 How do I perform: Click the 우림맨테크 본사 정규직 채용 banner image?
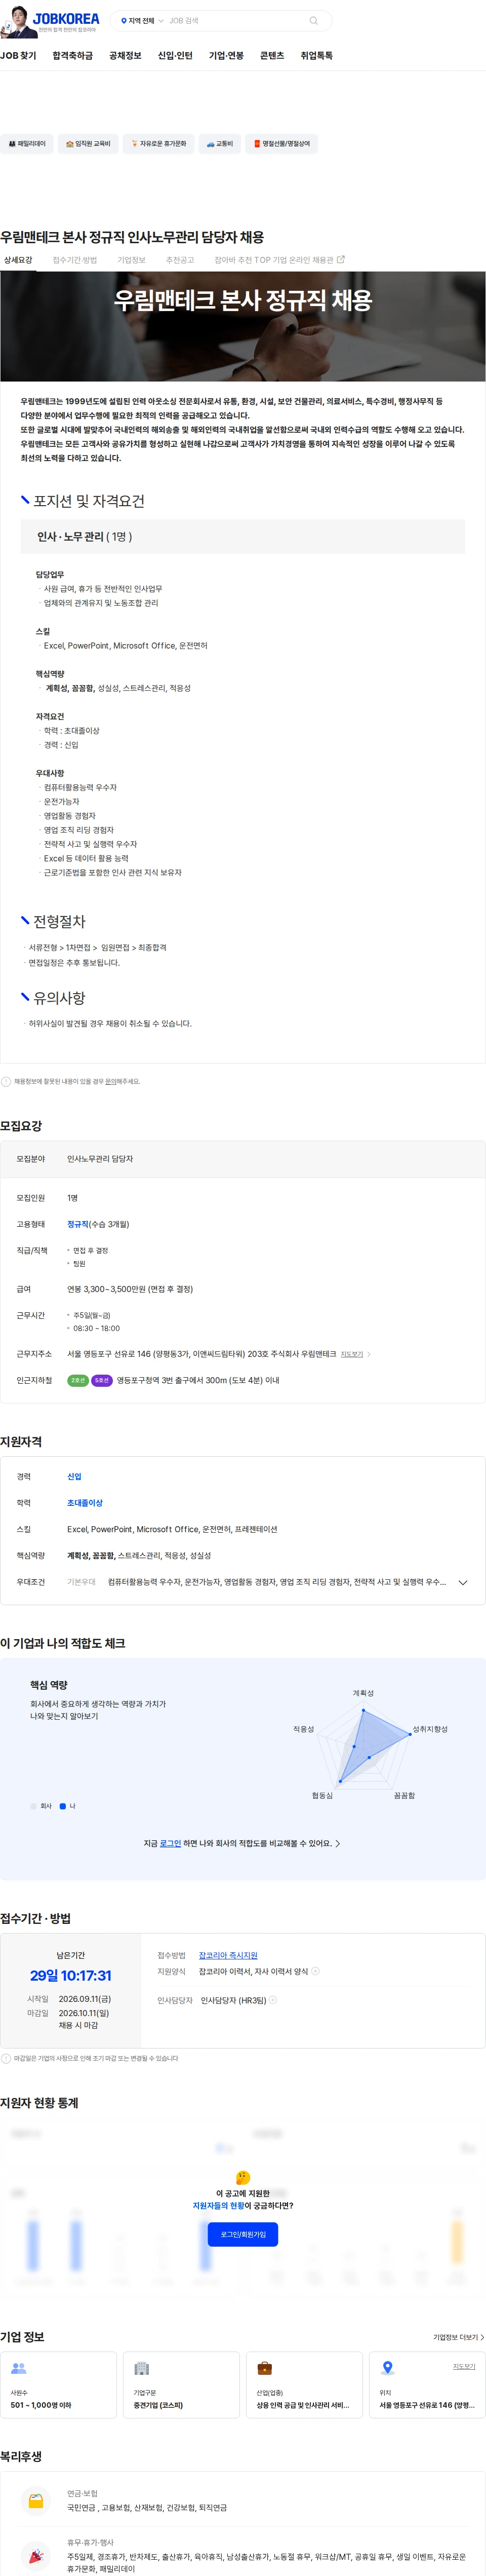pyautogui.click(x=243, y=326)
